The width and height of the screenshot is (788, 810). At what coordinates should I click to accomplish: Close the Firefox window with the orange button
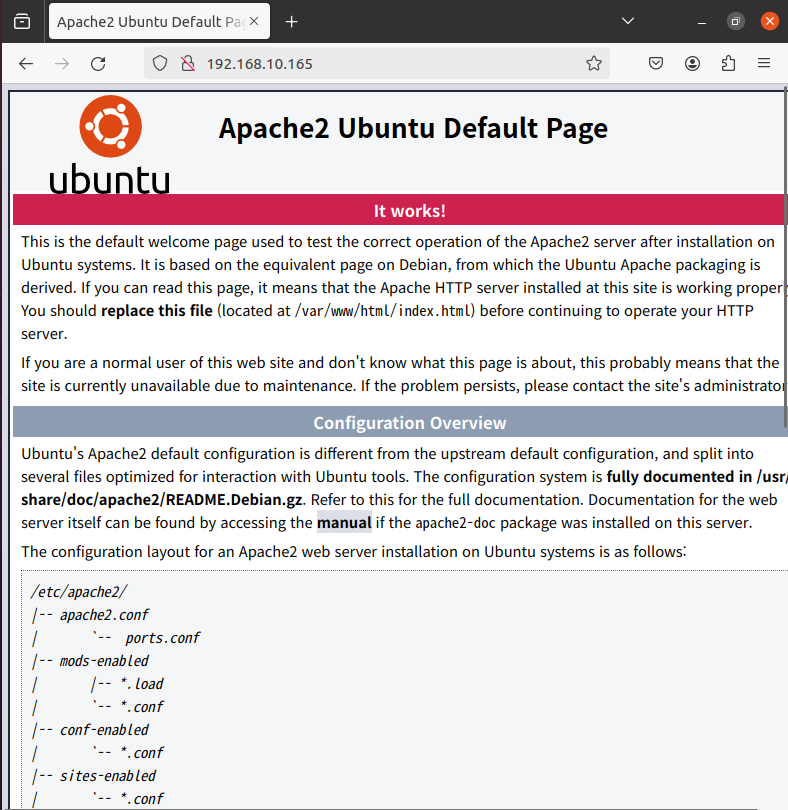click(769, 21)
